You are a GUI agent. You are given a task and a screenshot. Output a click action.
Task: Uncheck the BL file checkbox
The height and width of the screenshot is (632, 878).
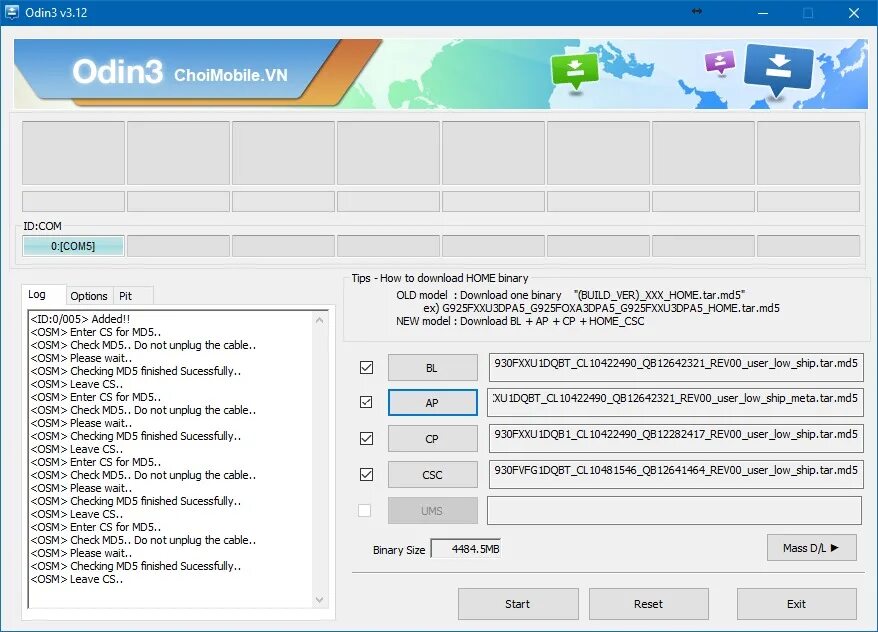(x=366, y=367)
